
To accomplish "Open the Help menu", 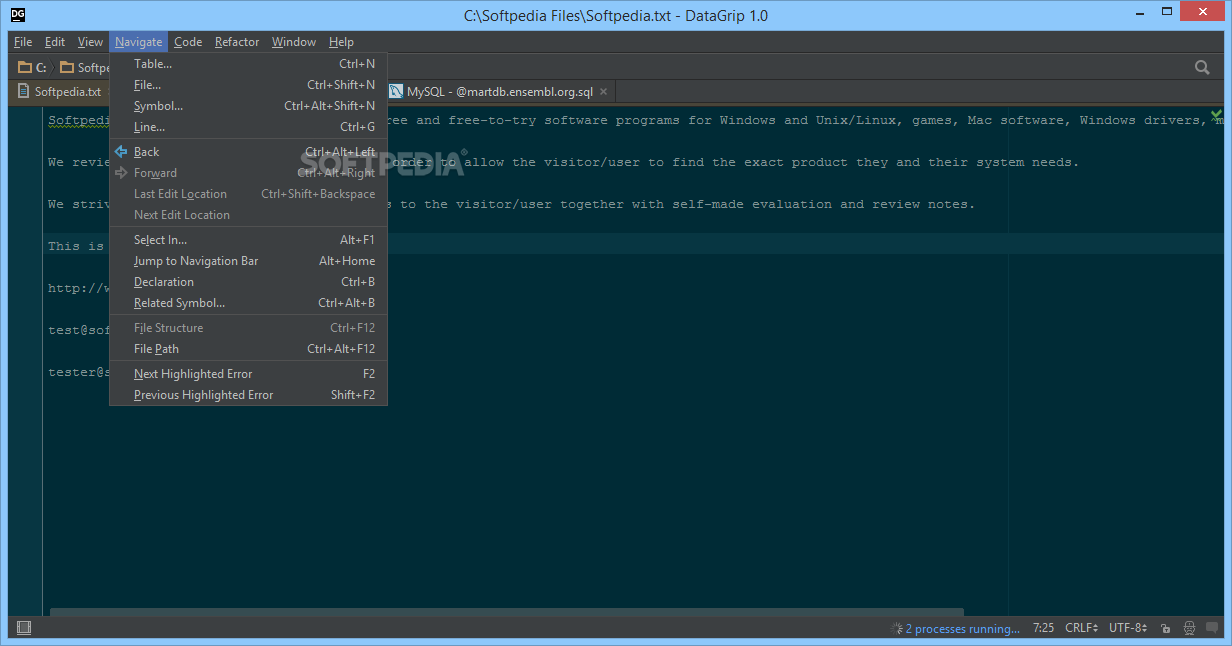I will click(x=341, y=42).
